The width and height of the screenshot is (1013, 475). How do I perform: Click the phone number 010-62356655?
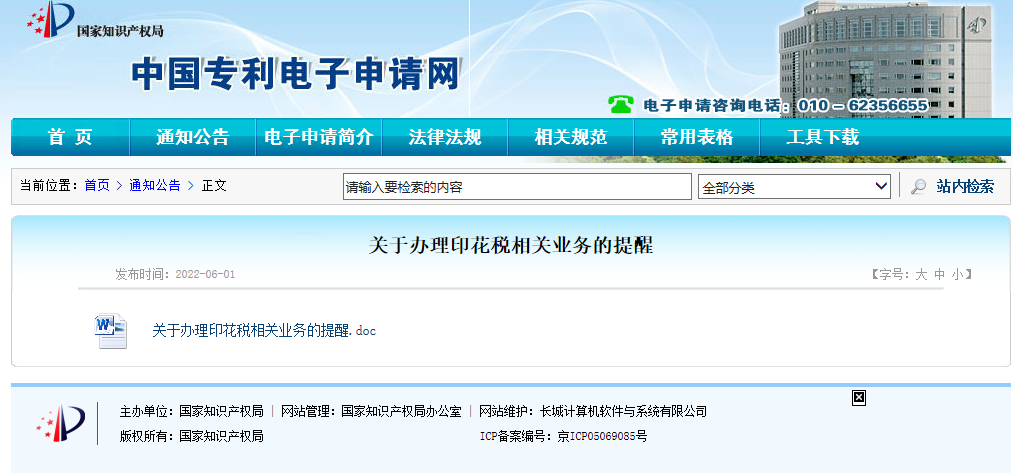[x=862, y=105]
